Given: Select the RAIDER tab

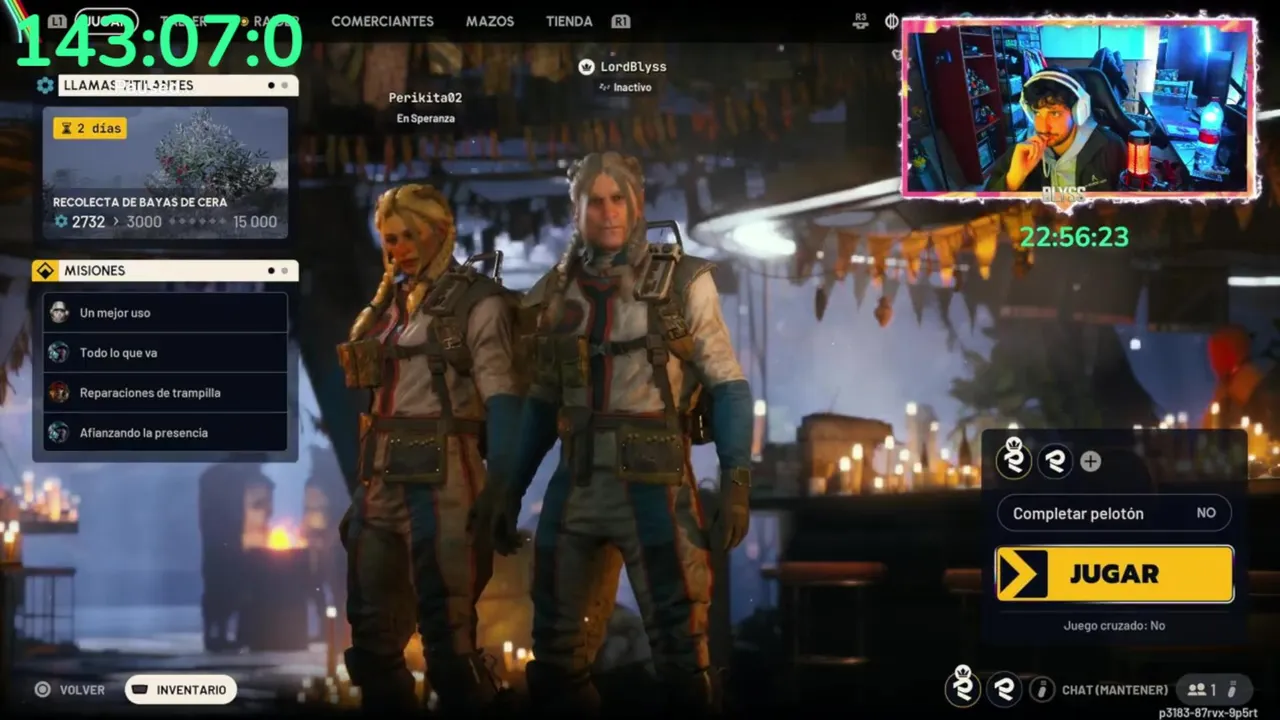Looking at the screenshot, I should [276, 21].
